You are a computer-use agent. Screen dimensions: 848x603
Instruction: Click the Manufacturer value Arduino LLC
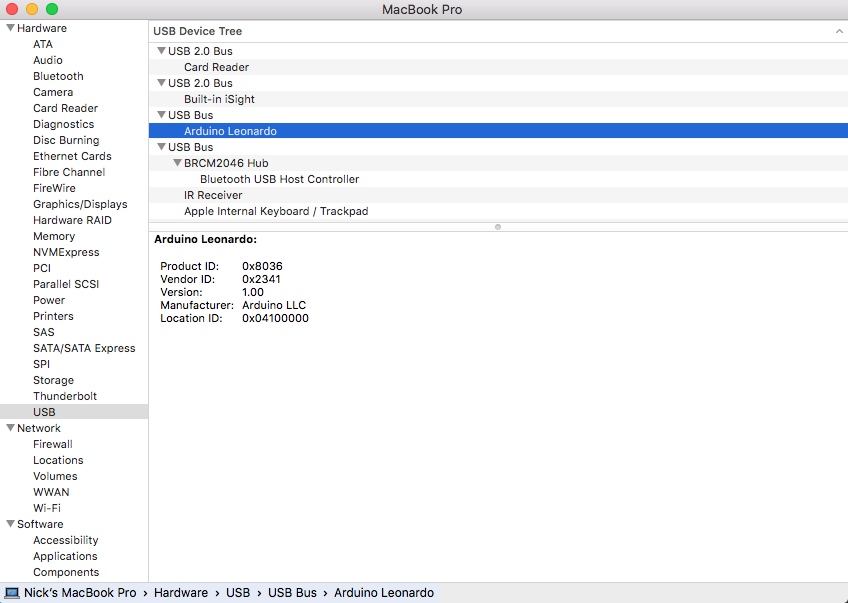tap(274, 305)
